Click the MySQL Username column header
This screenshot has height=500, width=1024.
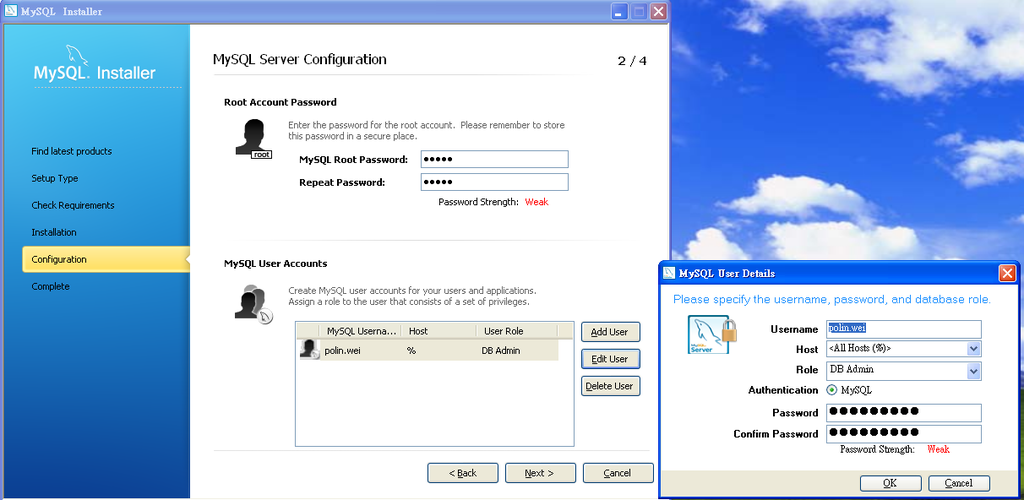click(x=360, y=331)
